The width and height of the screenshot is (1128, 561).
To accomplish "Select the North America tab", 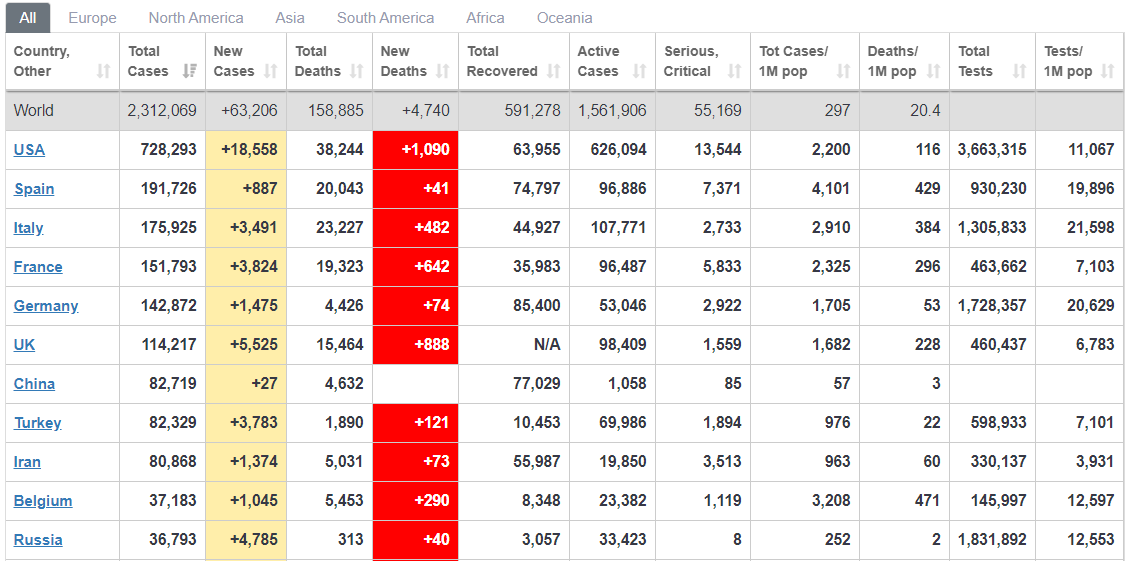I will [196, 18].
